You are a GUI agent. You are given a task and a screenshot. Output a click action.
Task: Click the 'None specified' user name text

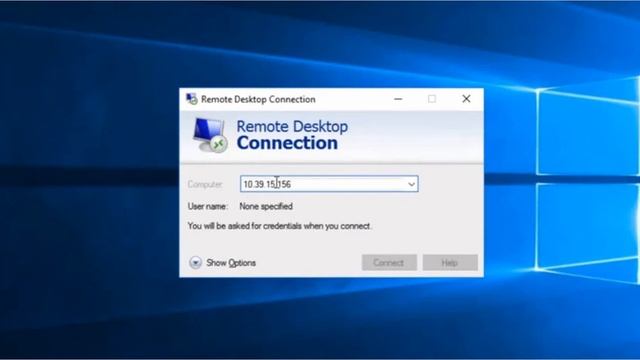[266, 207]
